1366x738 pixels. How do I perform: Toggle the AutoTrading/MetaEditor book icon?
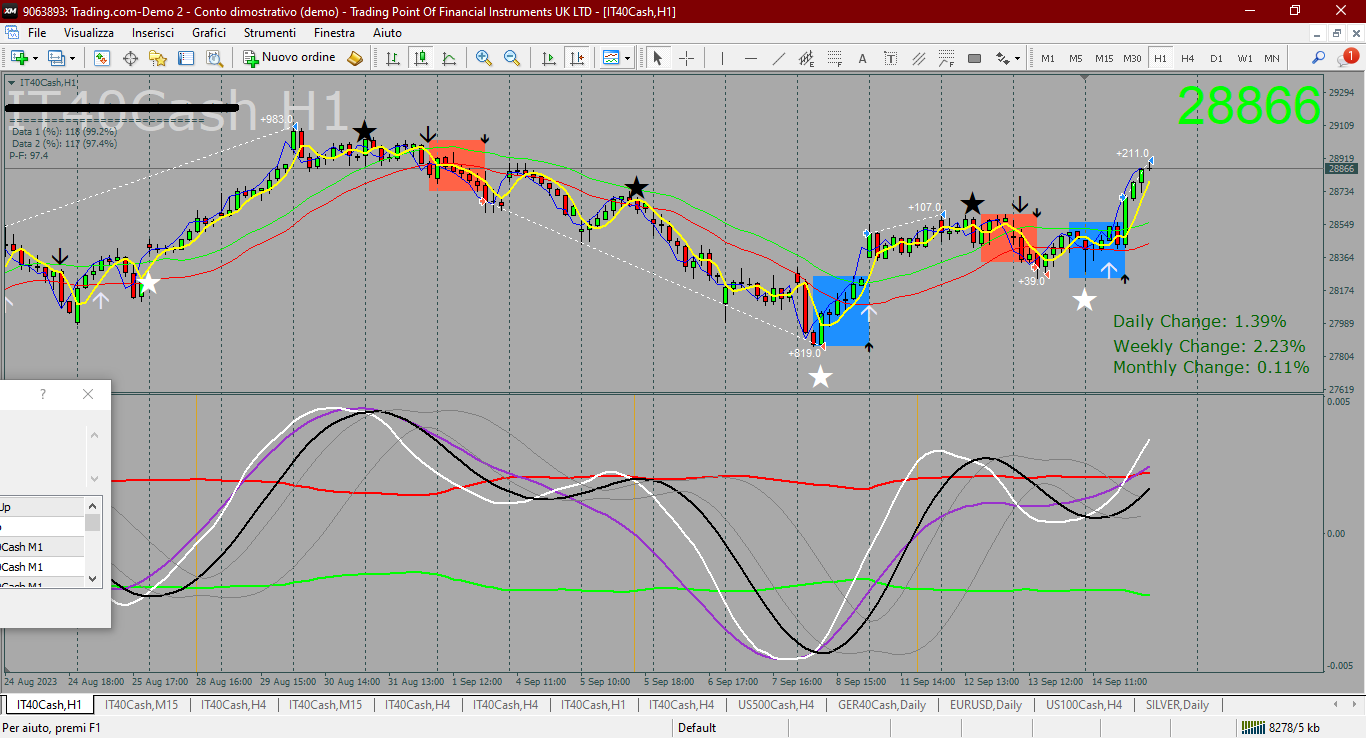tap(355, 58)
